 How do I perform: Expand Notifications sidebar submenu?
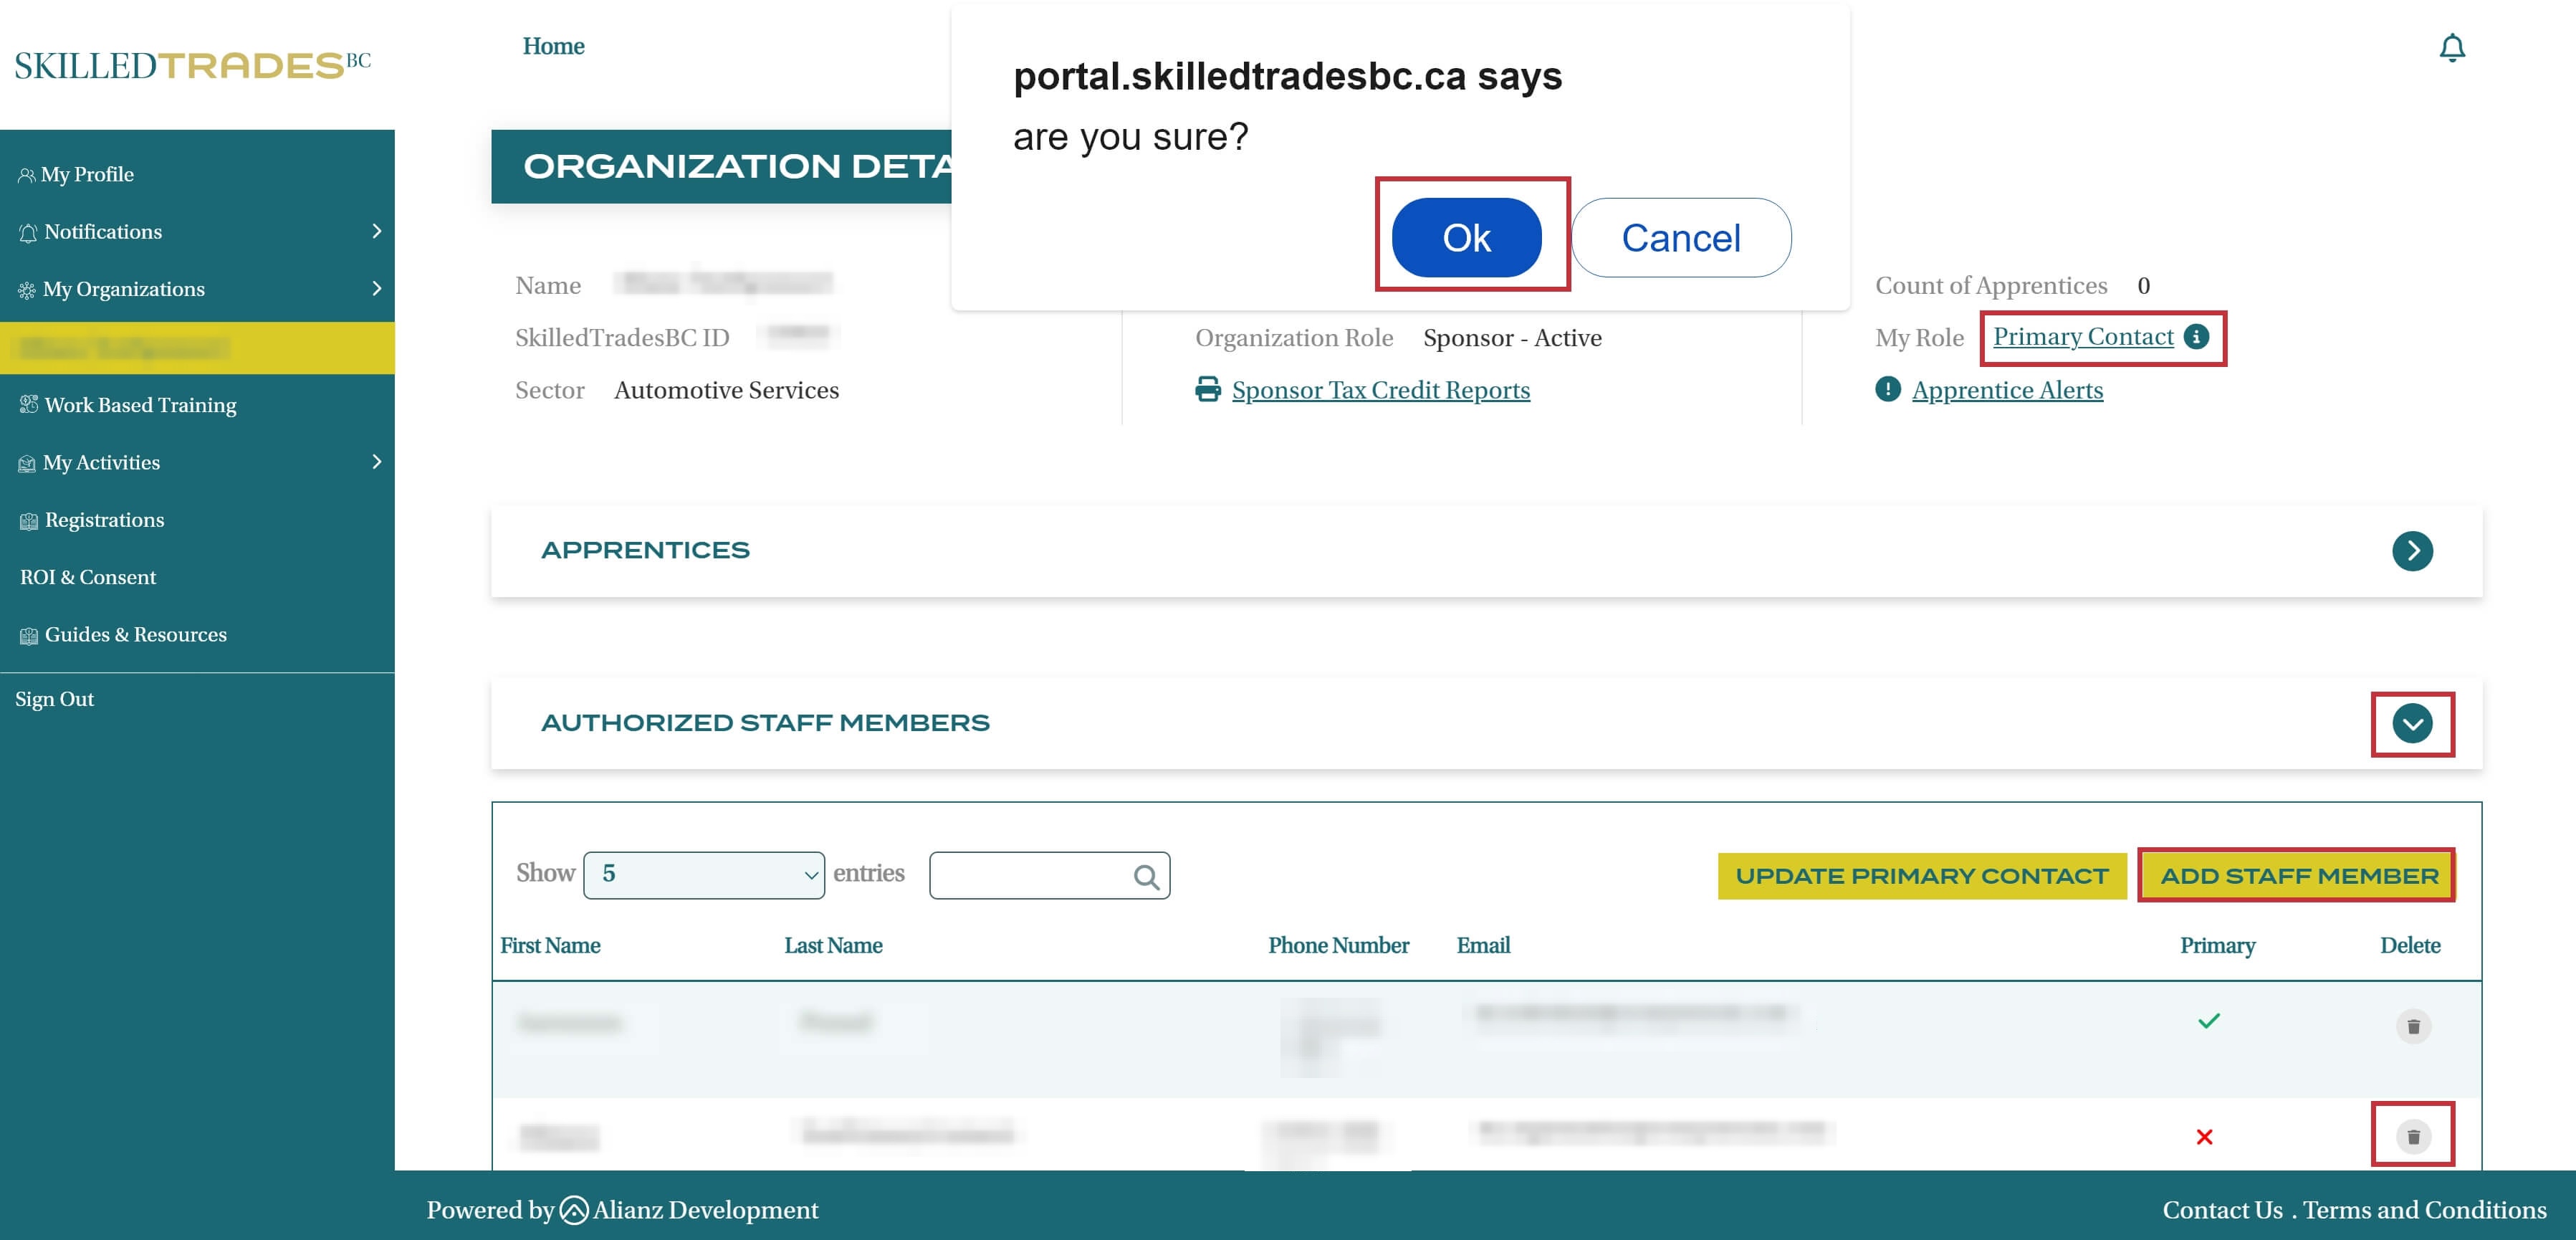376,231
